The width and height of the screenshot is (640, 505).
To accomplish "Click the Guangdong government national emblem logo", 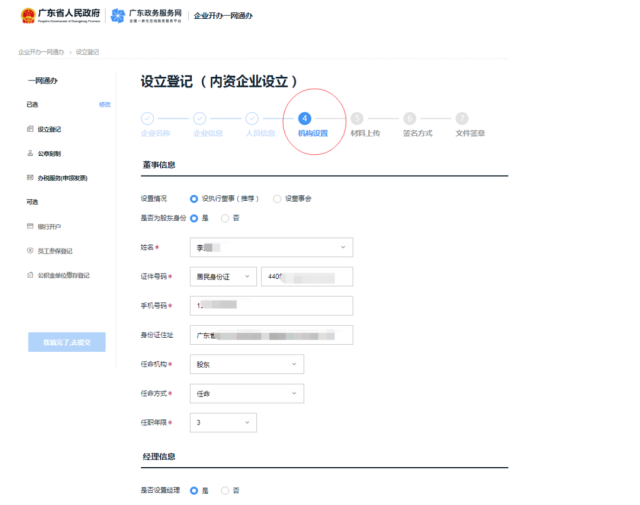I will coord(28,16).
